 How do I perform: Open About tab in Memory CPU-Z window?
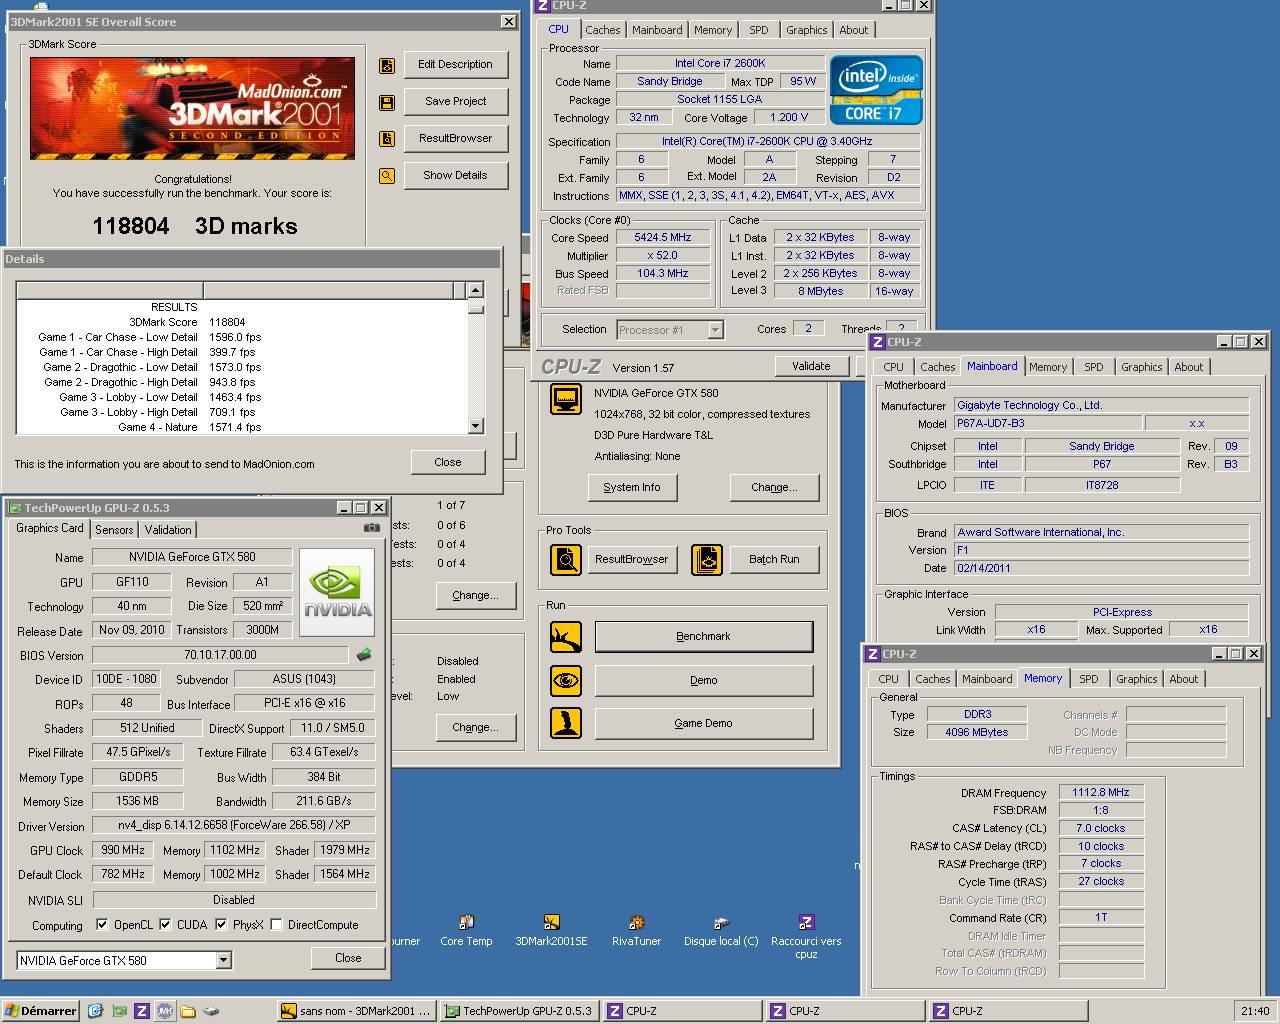pyautogui.click(x=1183, y=679)
